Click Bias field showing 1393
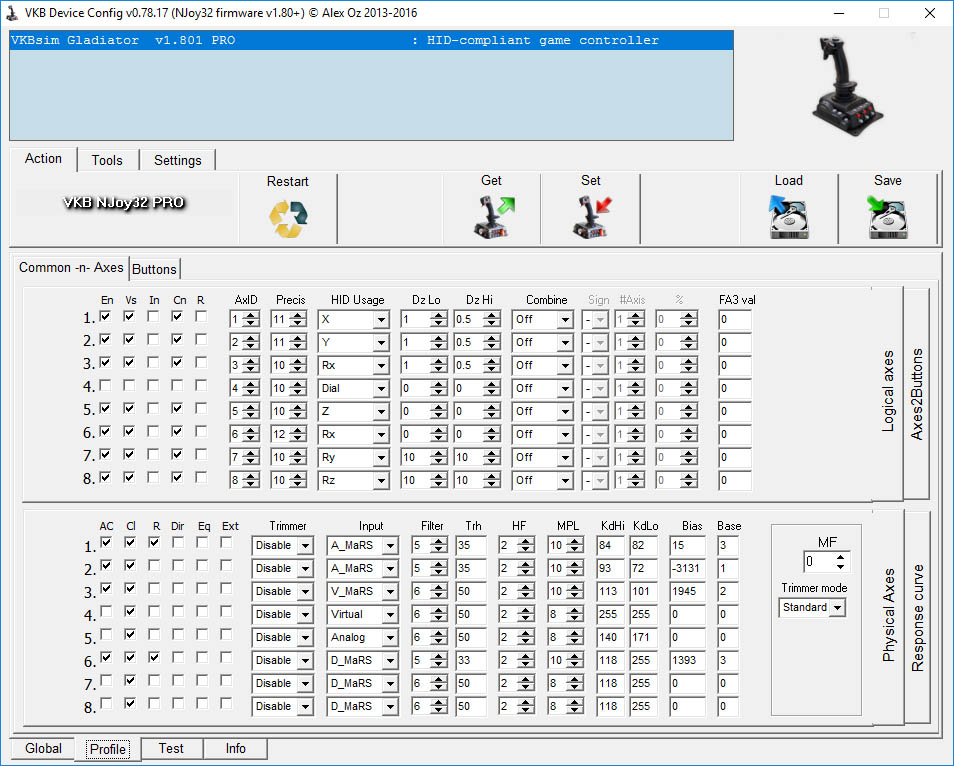Viewport: 954px width, 766px height. point(687,660)
